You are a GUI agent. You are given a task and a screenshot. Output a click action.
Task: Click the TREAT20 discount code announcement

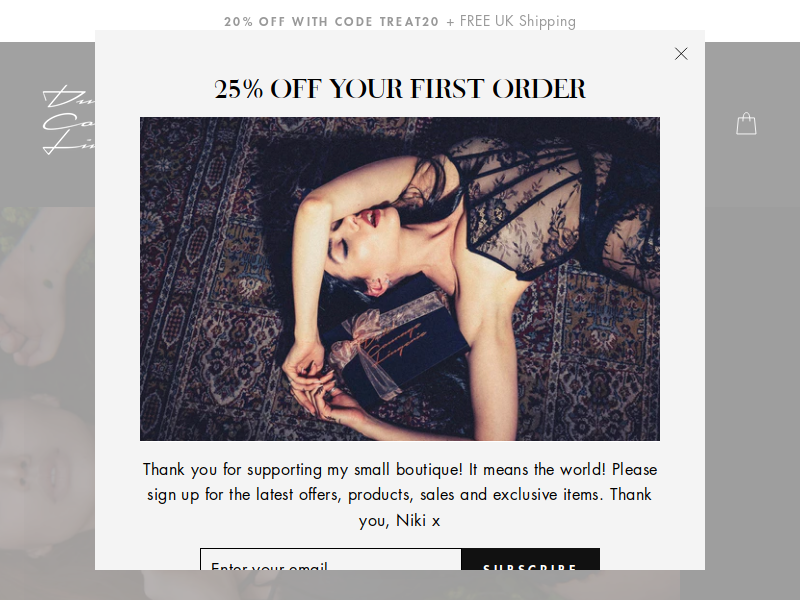(332, 21)
